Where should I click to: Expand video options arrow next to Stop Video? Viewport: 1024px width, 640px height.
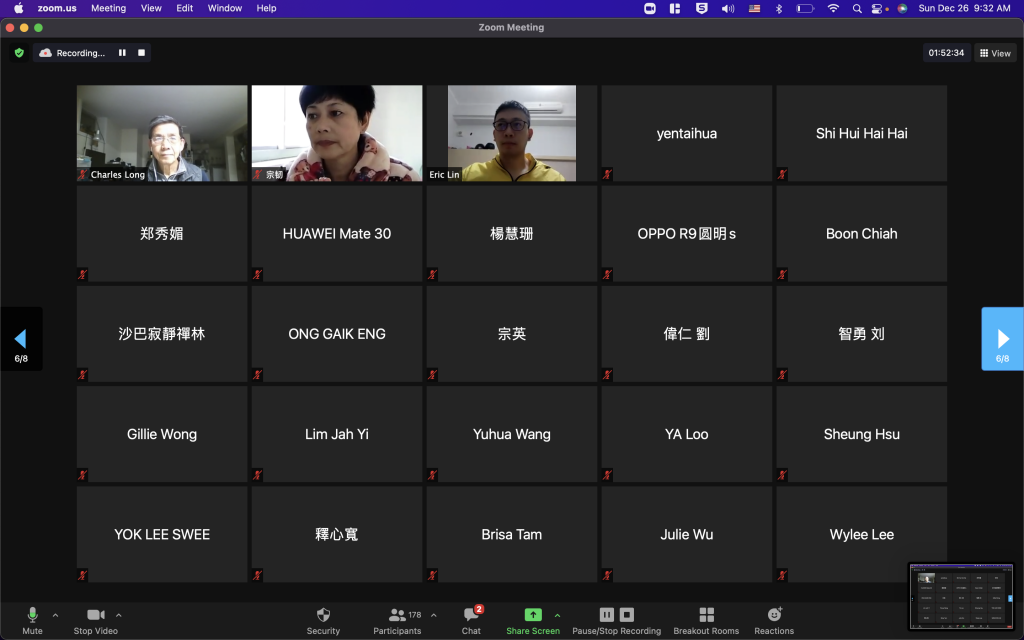(119, 615)
